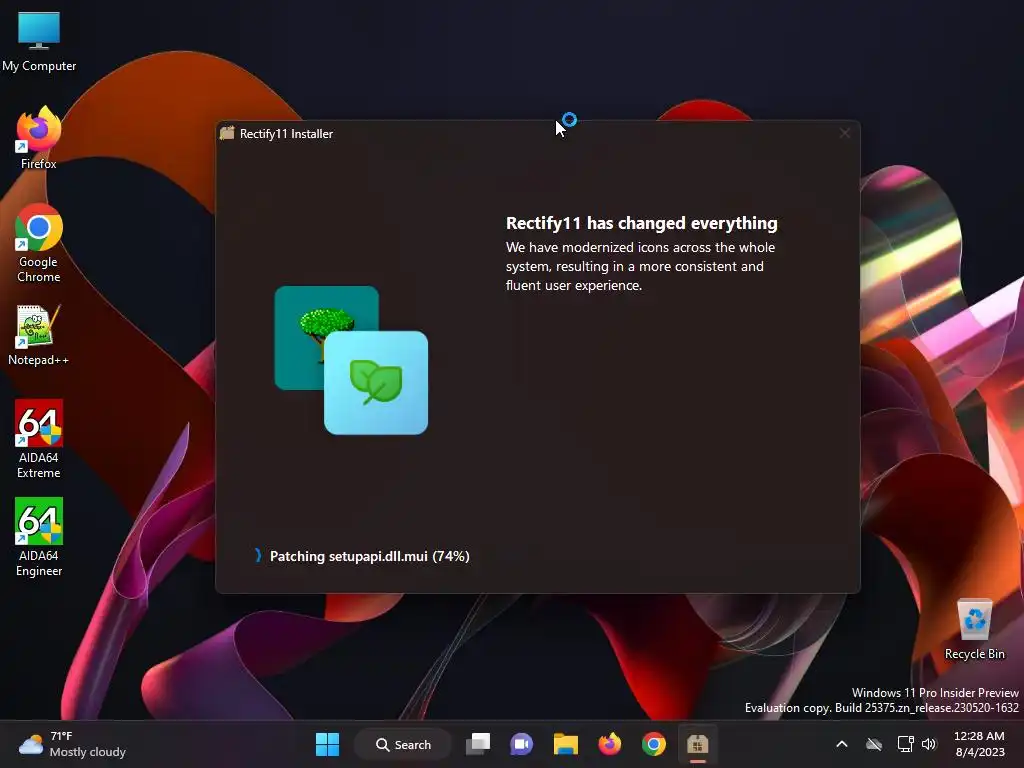Image resolution: width=1024 pixels, height=768 pixels.
Task: Select the Google Chrome desktop shortcut
Action: [39, 243]
